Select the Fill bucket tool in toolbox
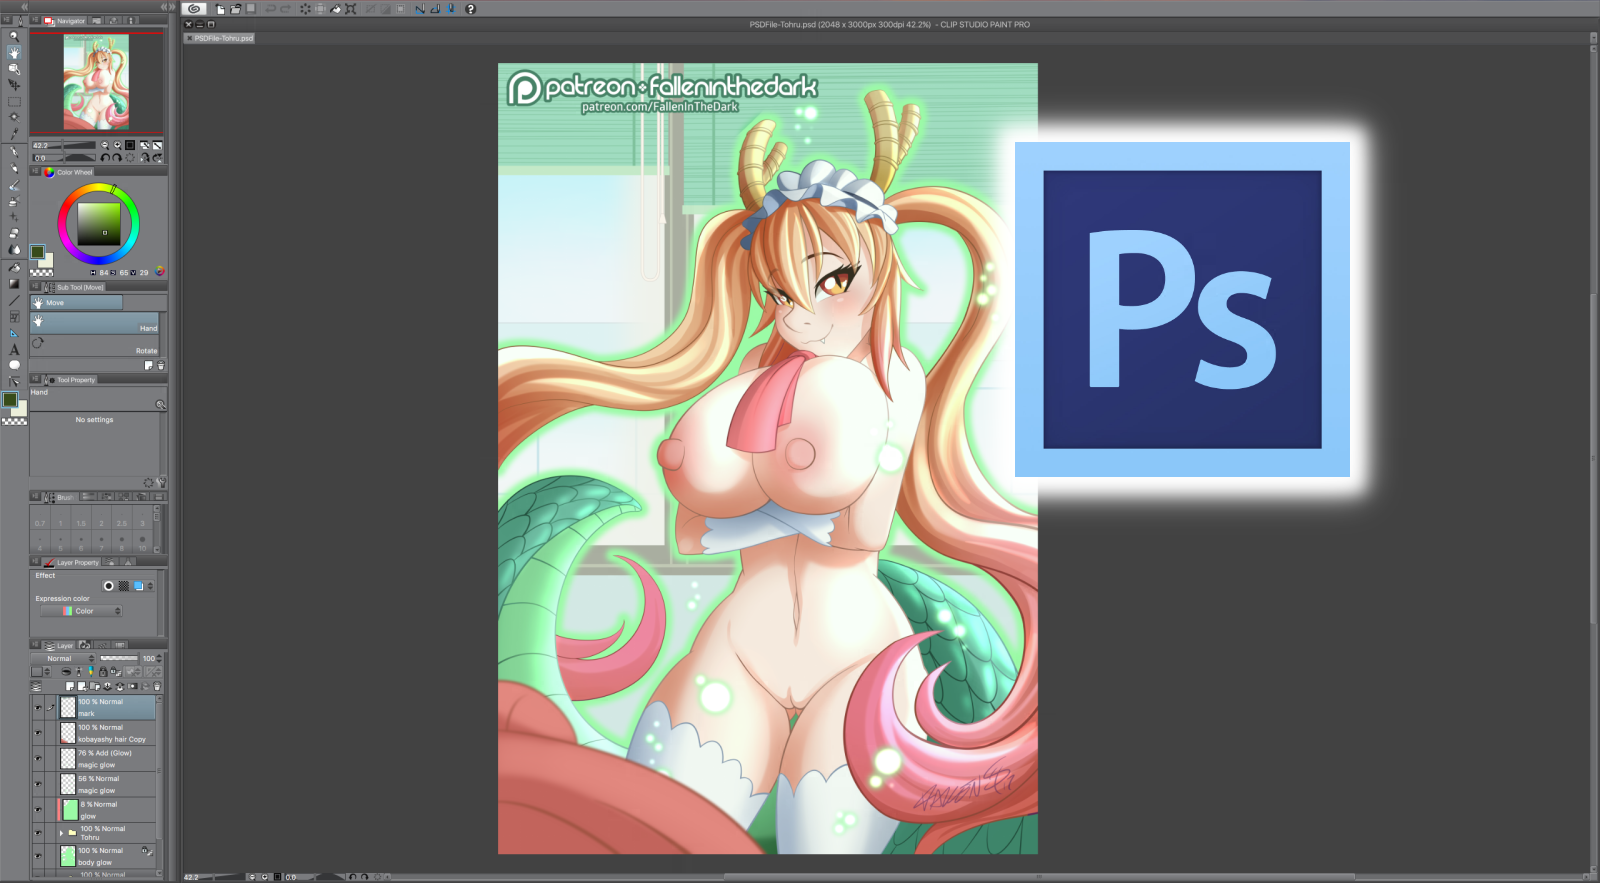The height and width of the screenshot is (883, 1600). click(14, 268)
